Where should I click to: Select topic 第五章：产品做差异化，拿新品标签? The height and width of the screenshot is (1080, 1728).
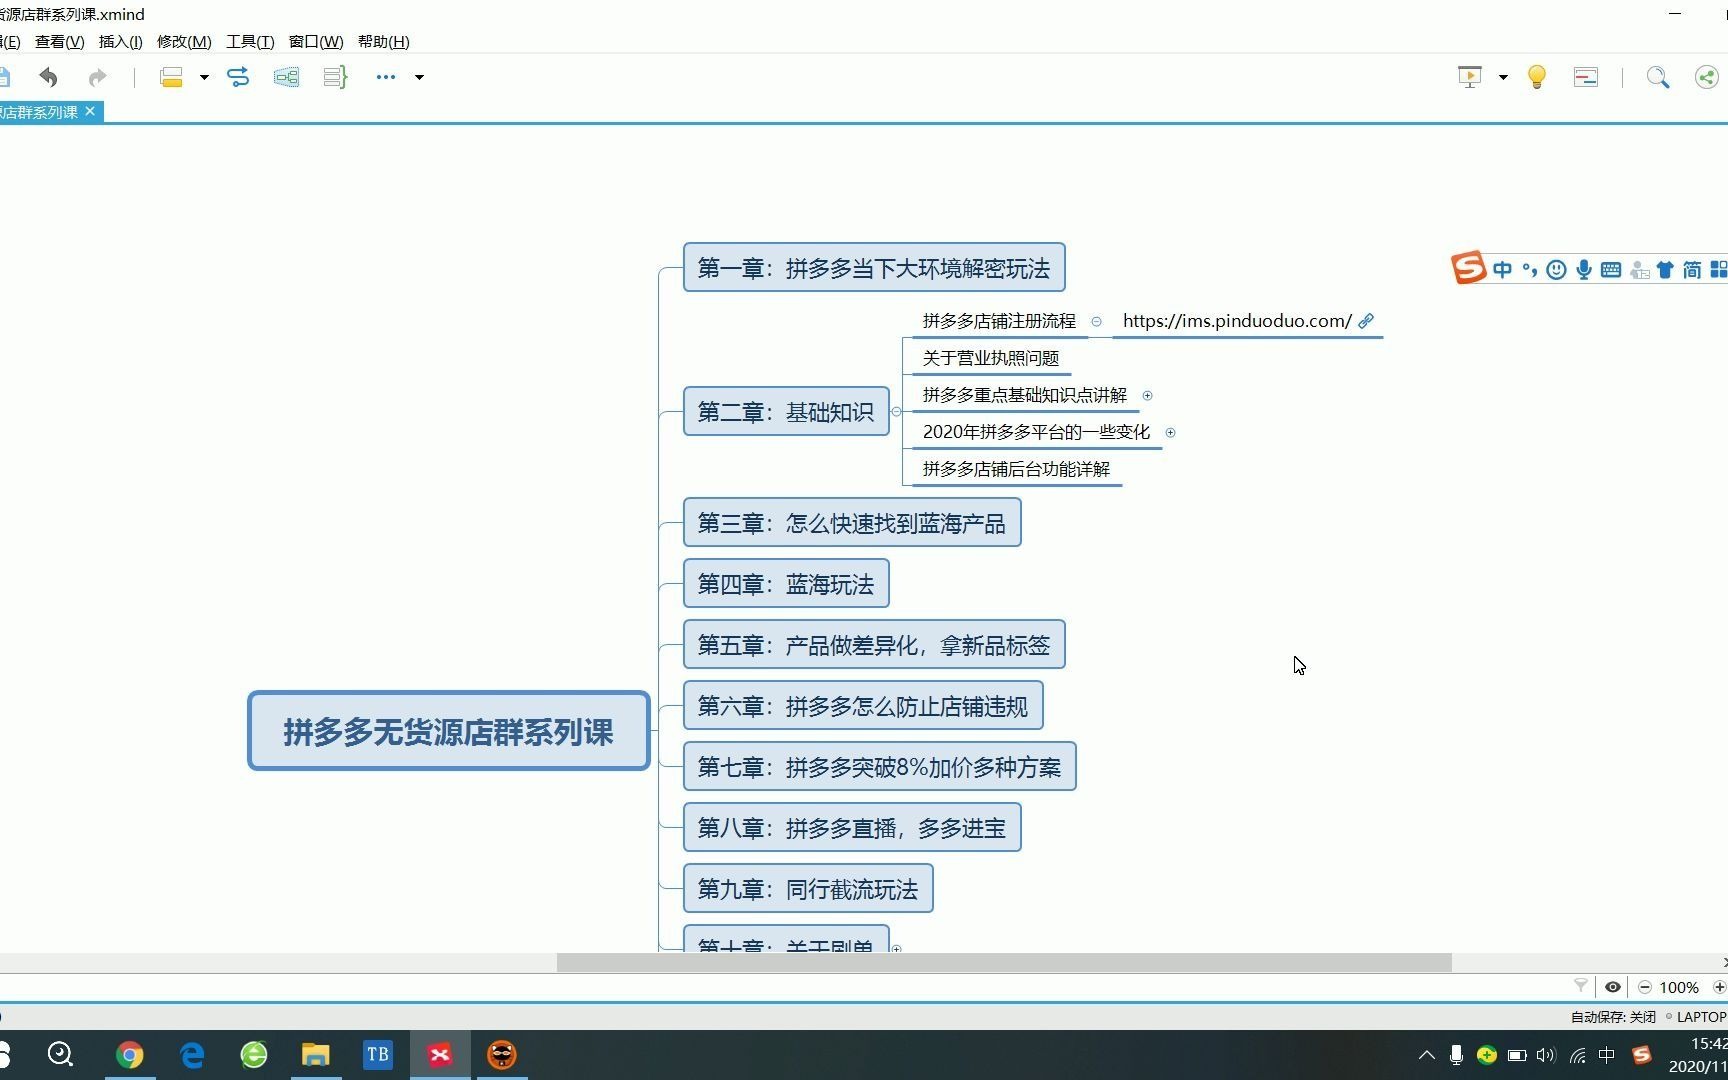(x=874, y=644)
